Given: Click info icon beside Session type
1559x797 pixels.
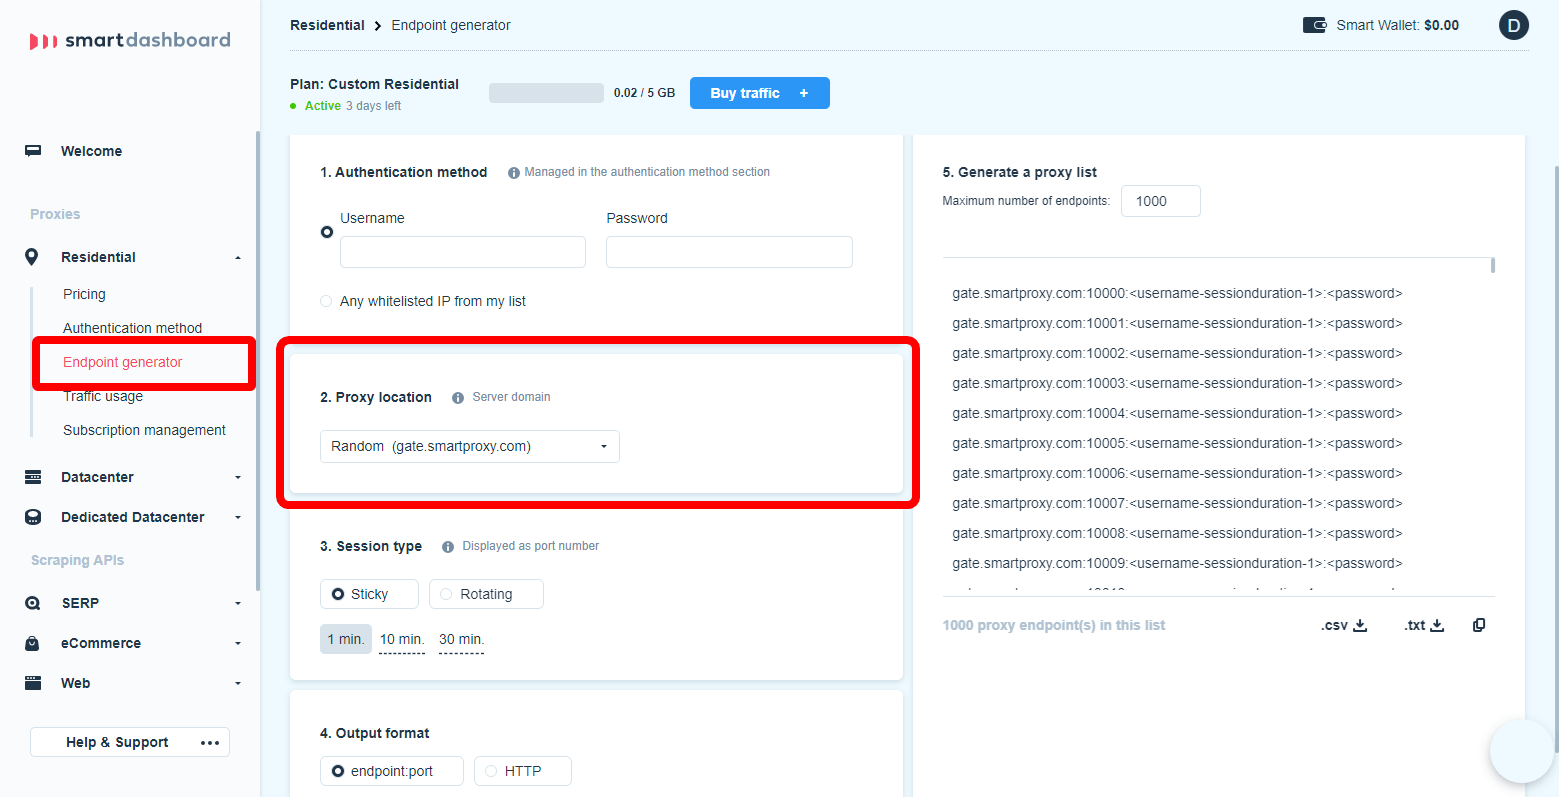Looking at the screenshot, I should (x=448, y=547).
